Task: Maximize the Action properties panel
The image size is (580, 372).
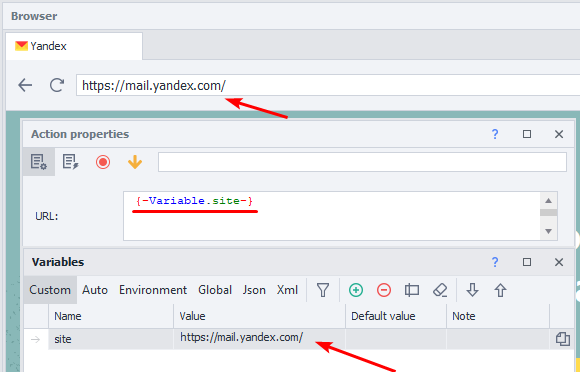Action: pyautogui.click(x=527, y=134)
